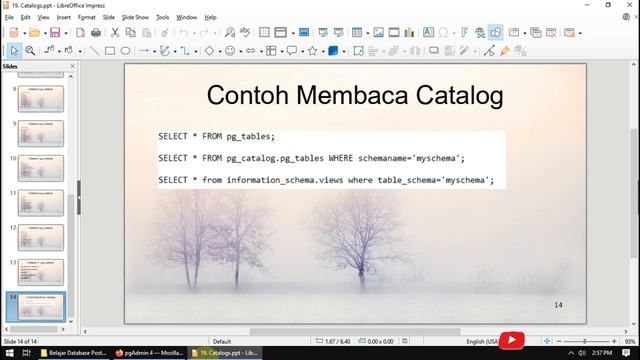Open the Windows Start menu
640x360 pixels.
click(9, 353)
